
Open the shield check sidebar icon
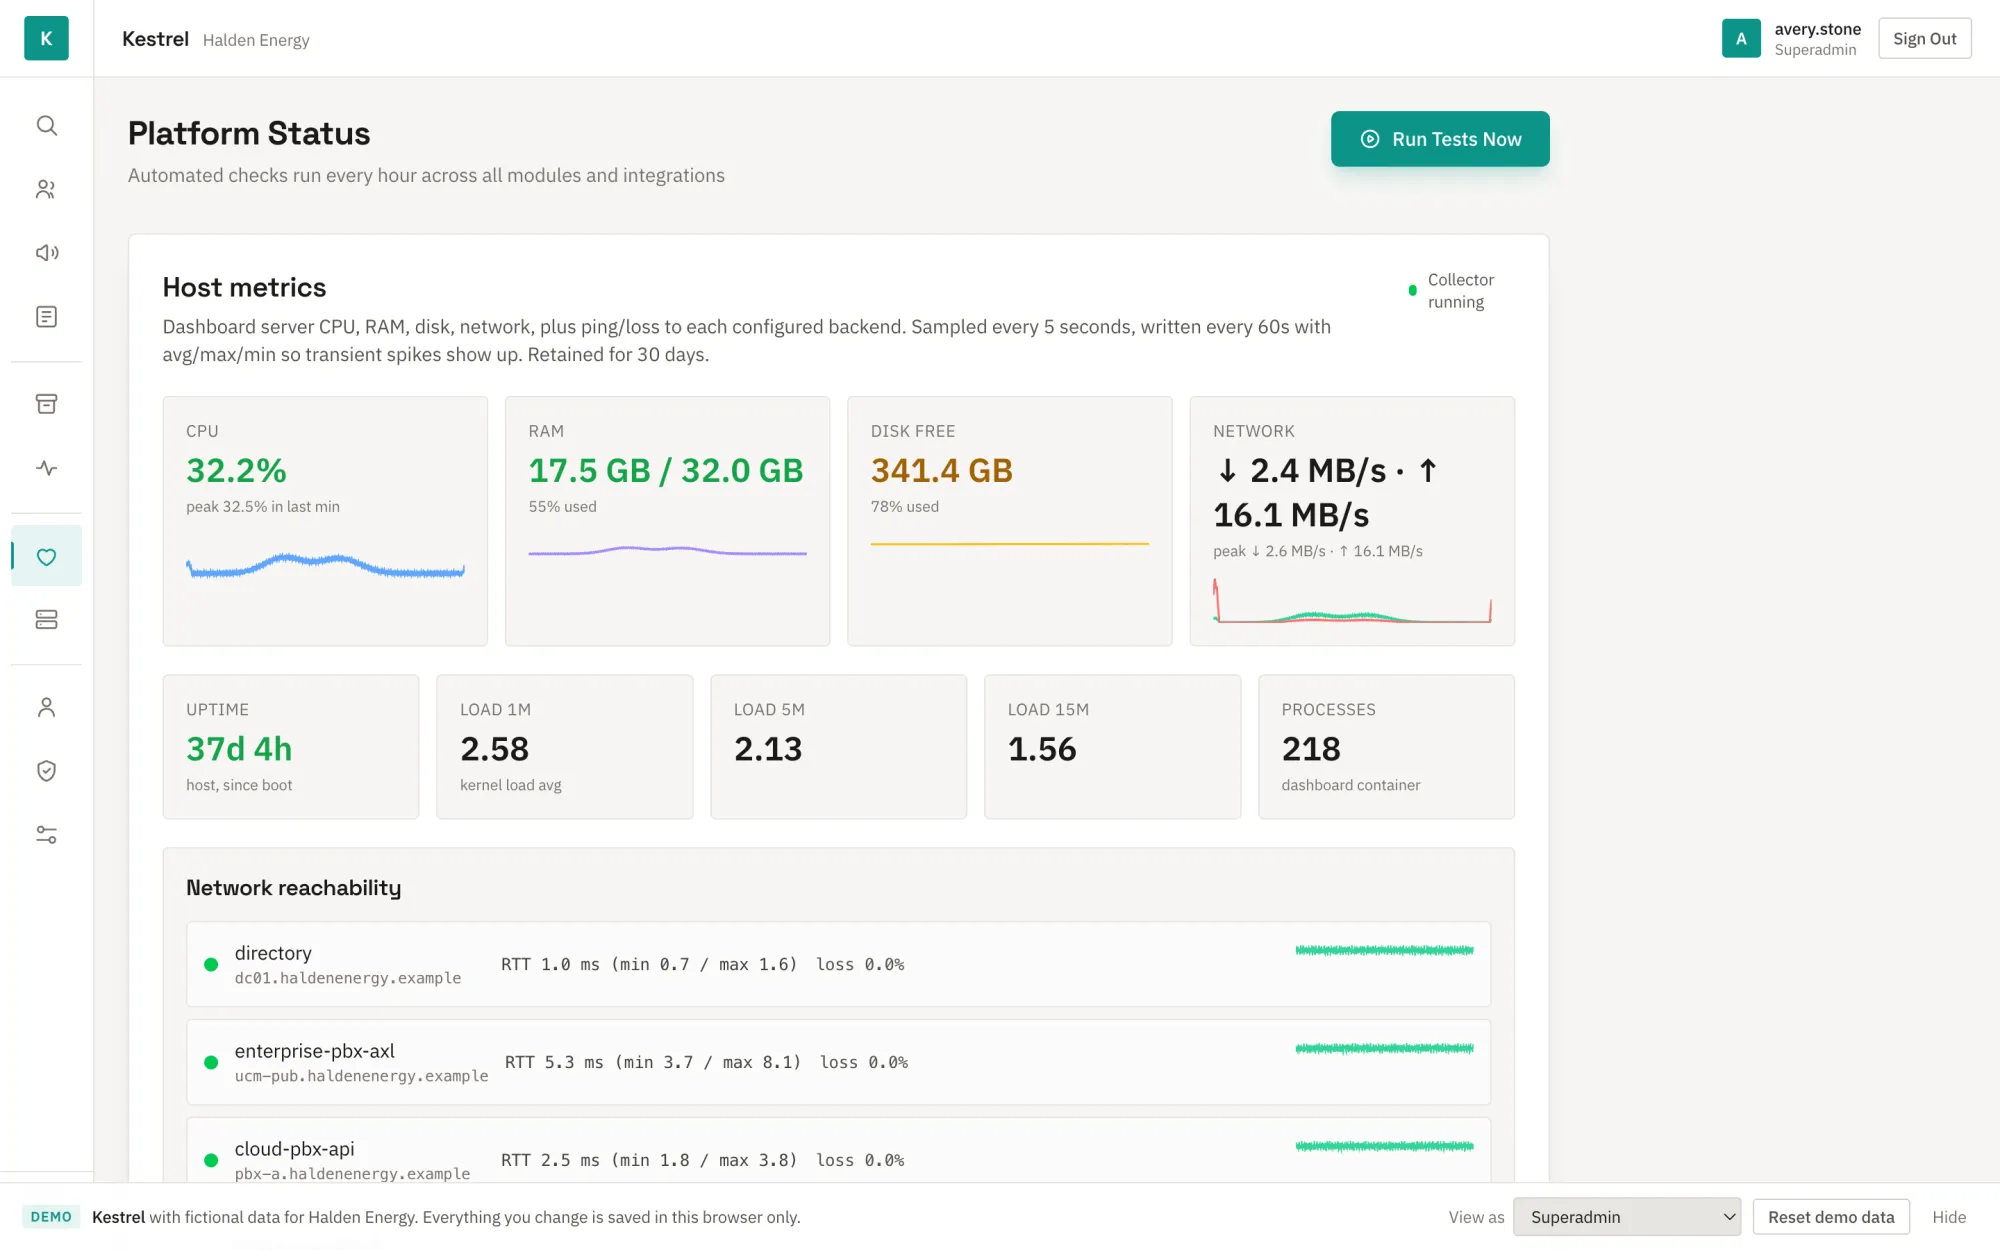pos(46,771)
